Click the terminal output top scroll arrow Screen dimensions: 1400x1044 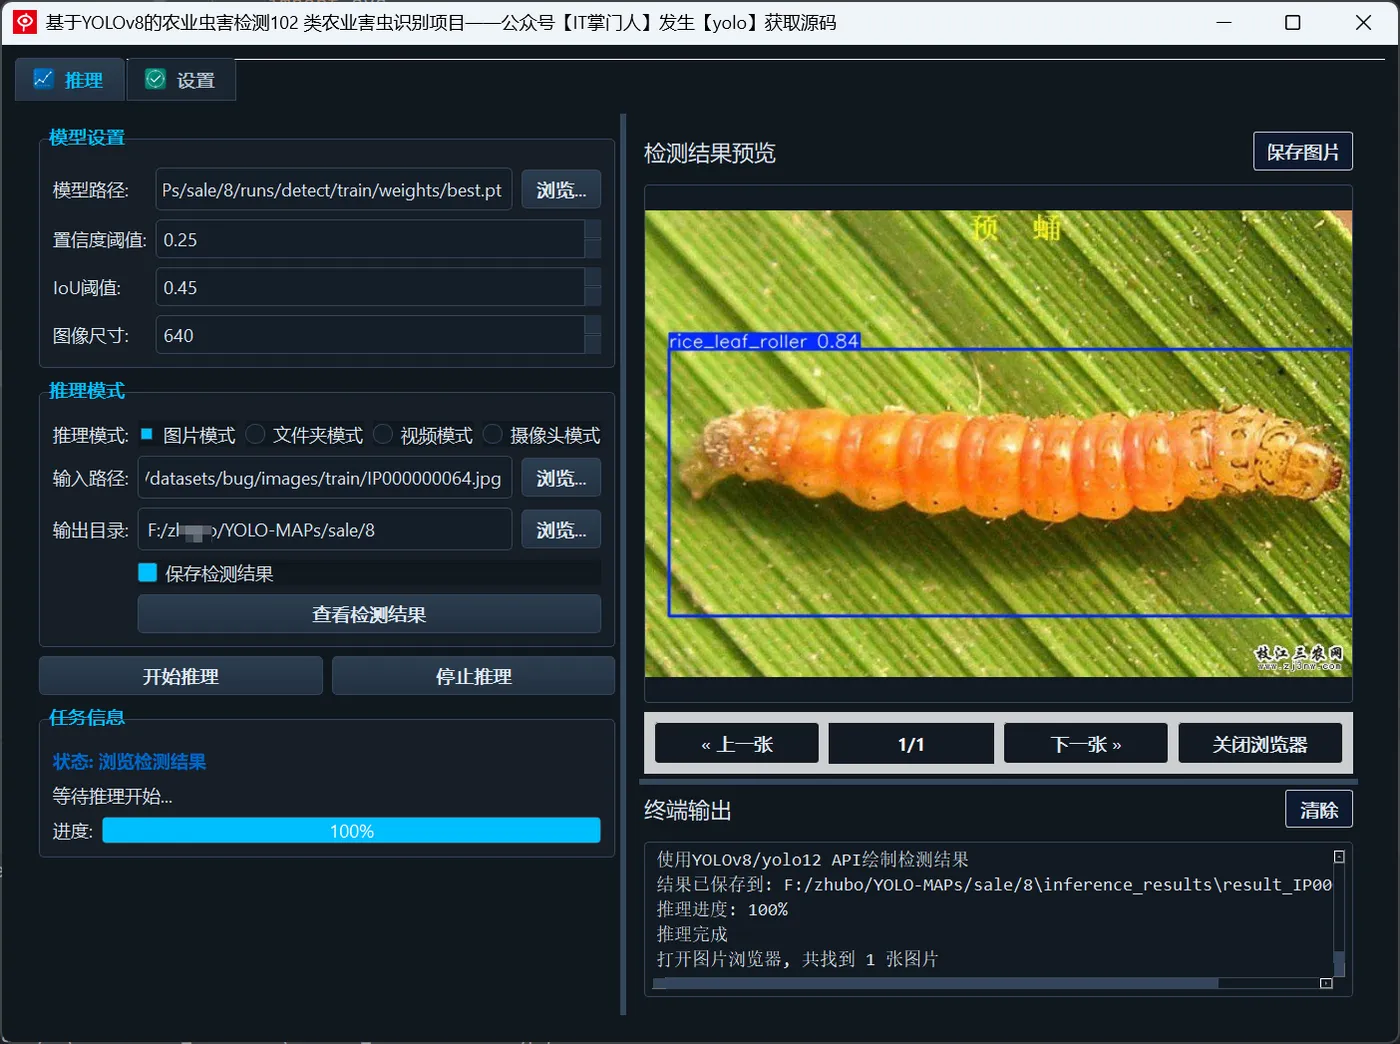pyautogui.click(x=1339, y=857)
